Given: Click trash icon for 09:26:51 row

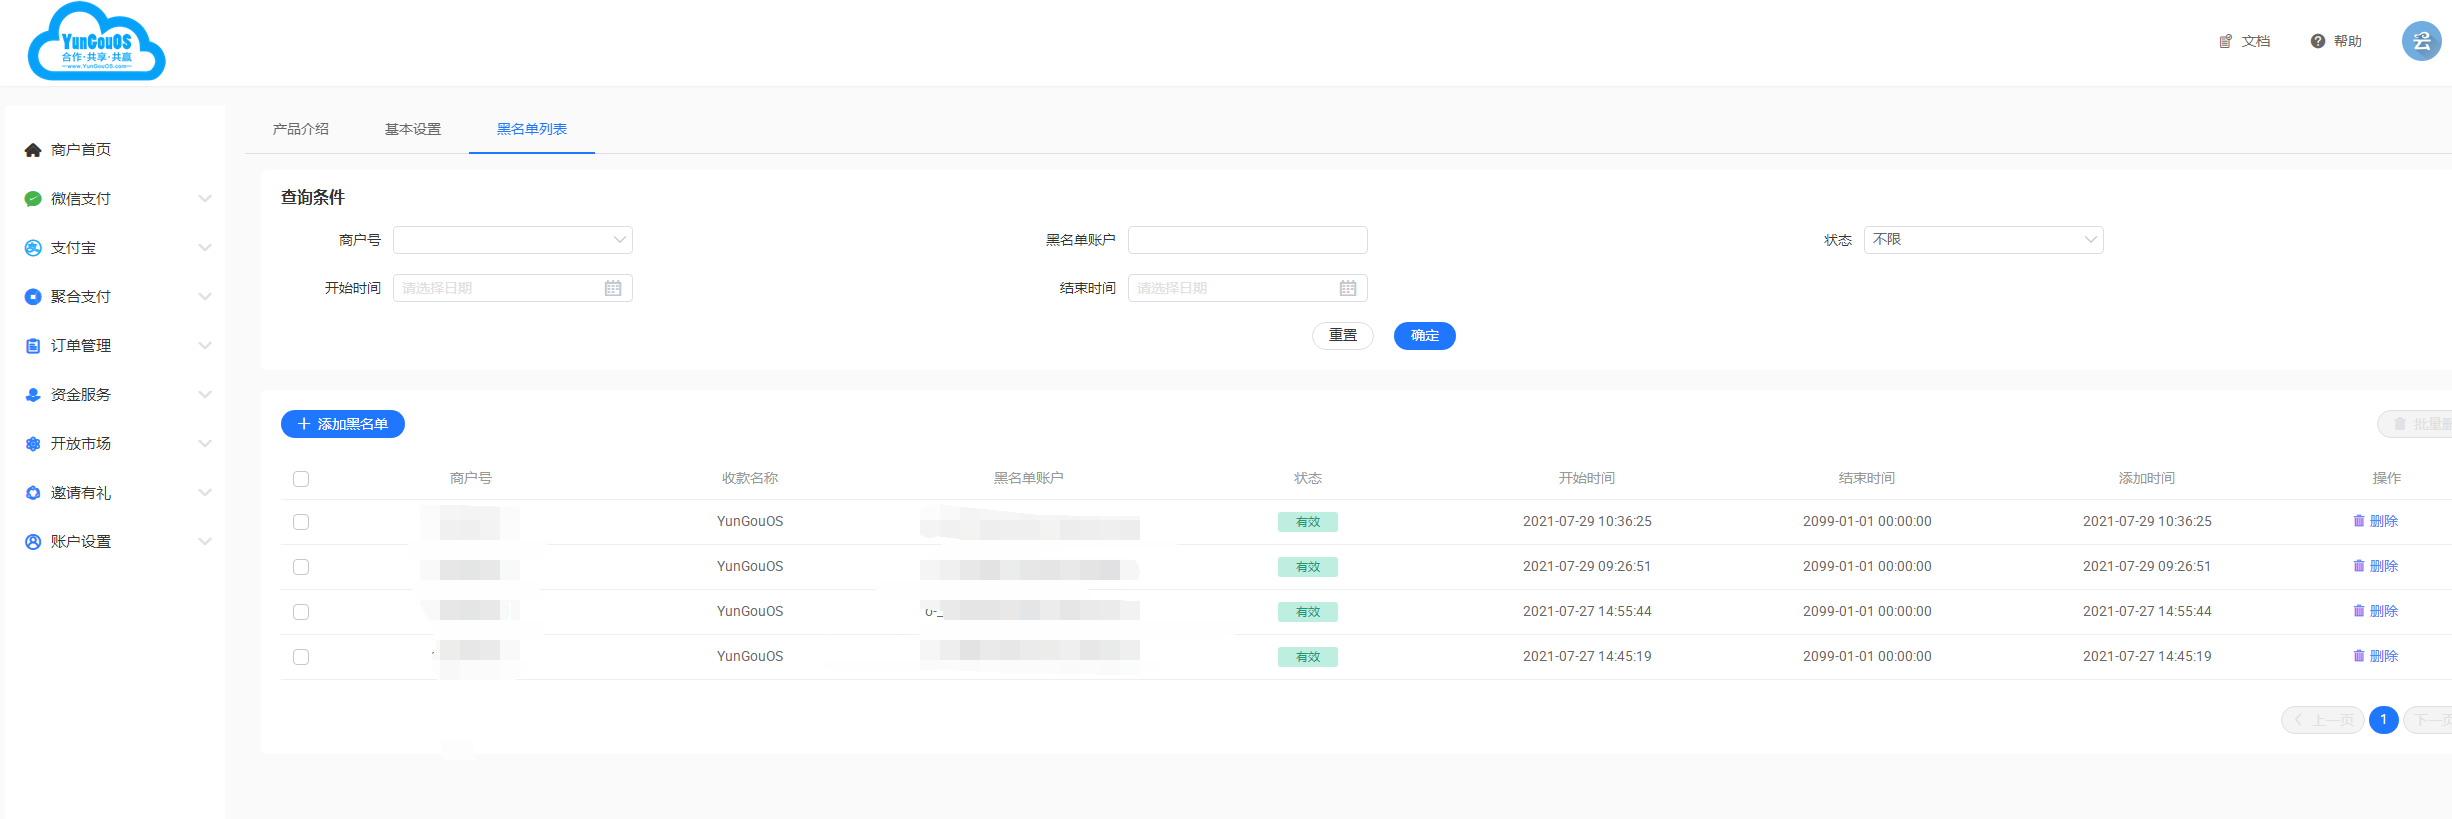Looking at the screenshot, I should point(2359,566).
